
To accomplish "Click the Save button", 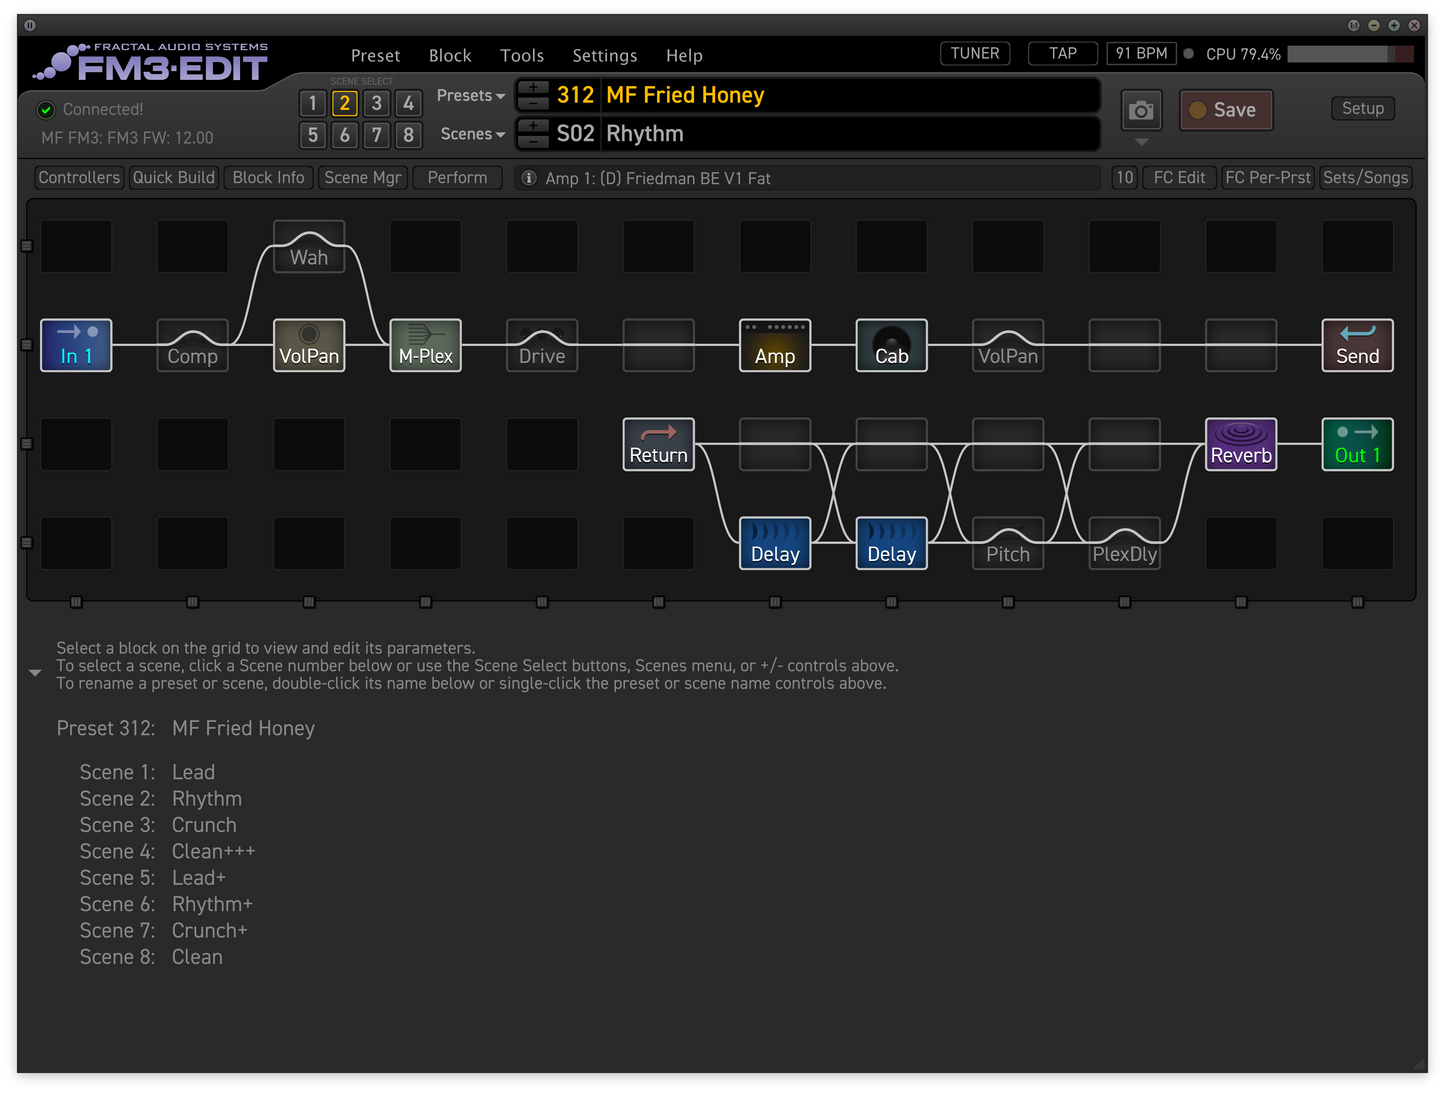I will click(x=1226, y=110).
